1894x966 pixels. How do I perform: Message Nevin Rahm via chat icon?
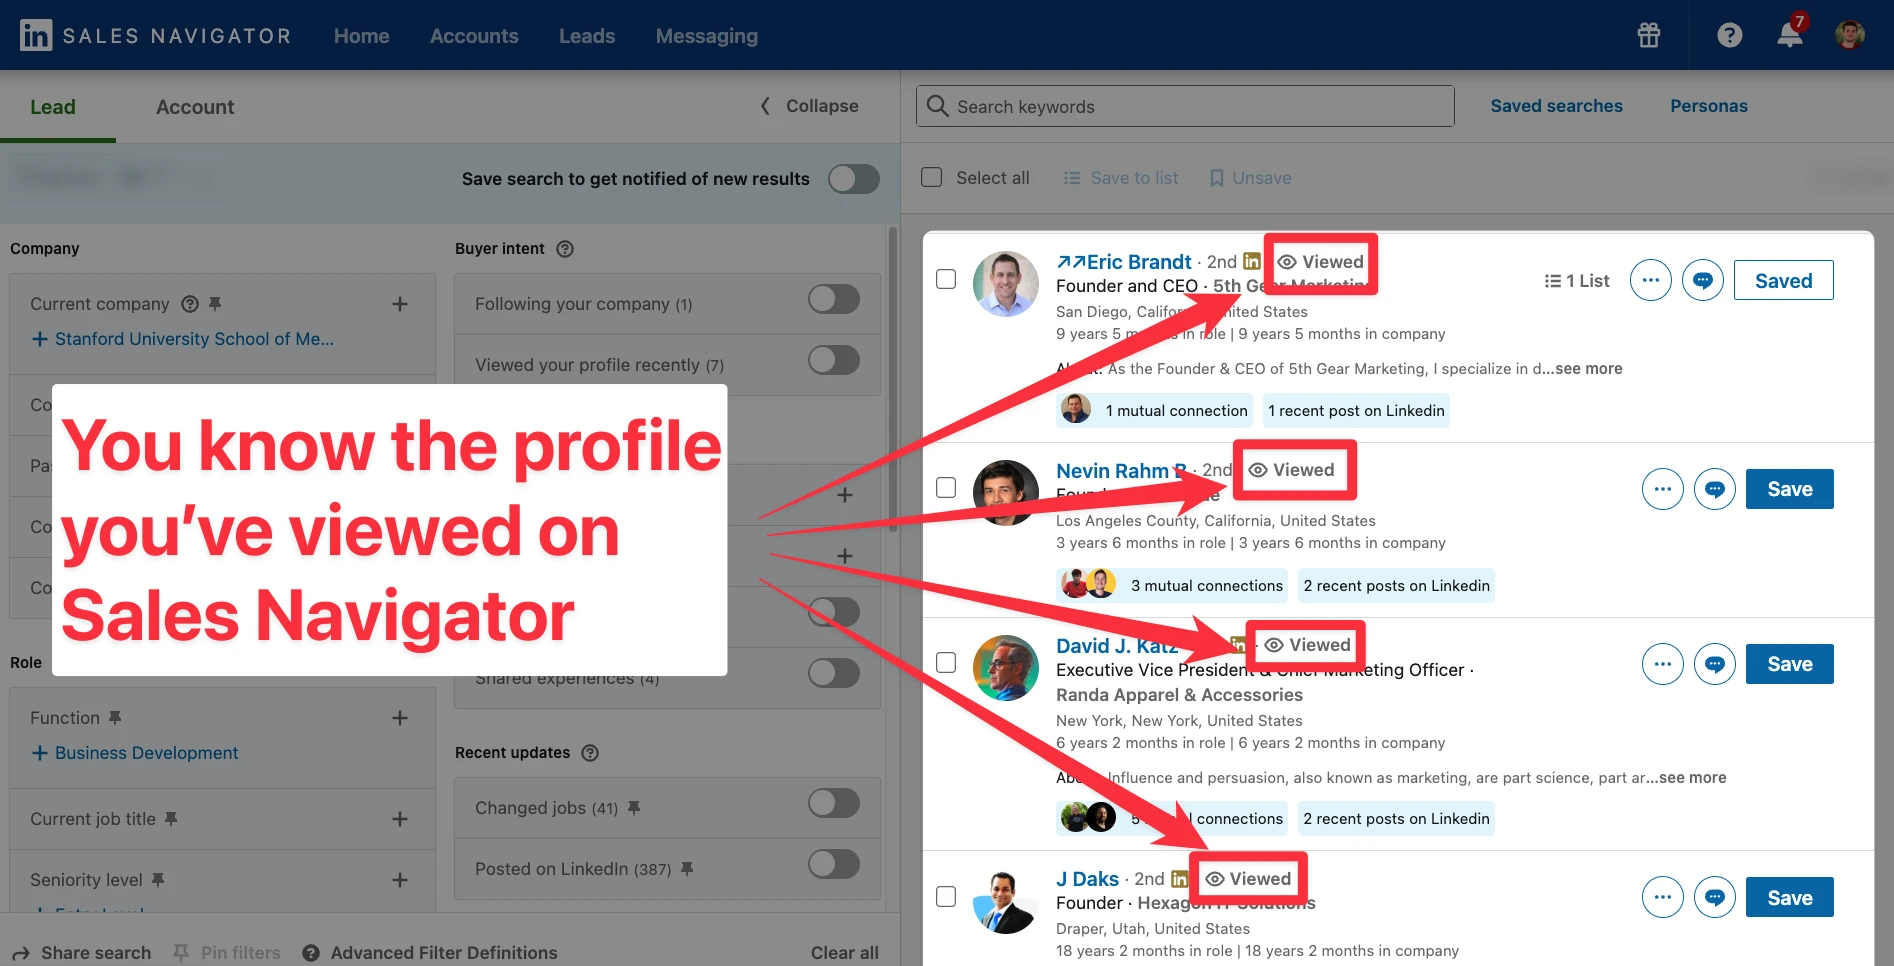[x=1715, y=489]
